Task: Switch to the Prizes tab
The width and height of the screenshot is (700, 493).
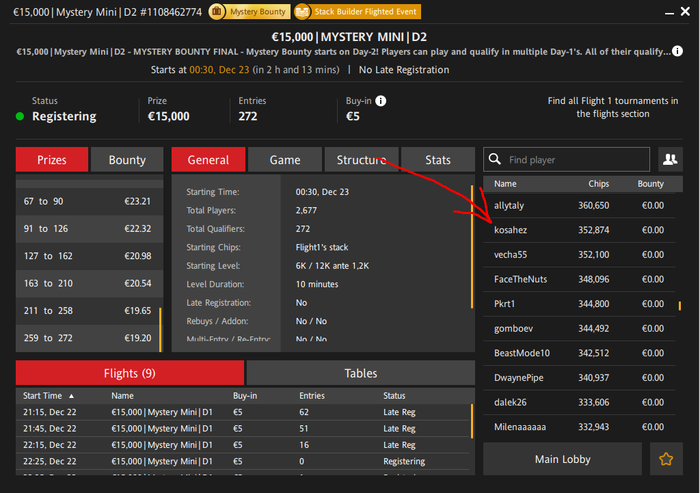Action: pyautogui.click(x=52, y=160)
